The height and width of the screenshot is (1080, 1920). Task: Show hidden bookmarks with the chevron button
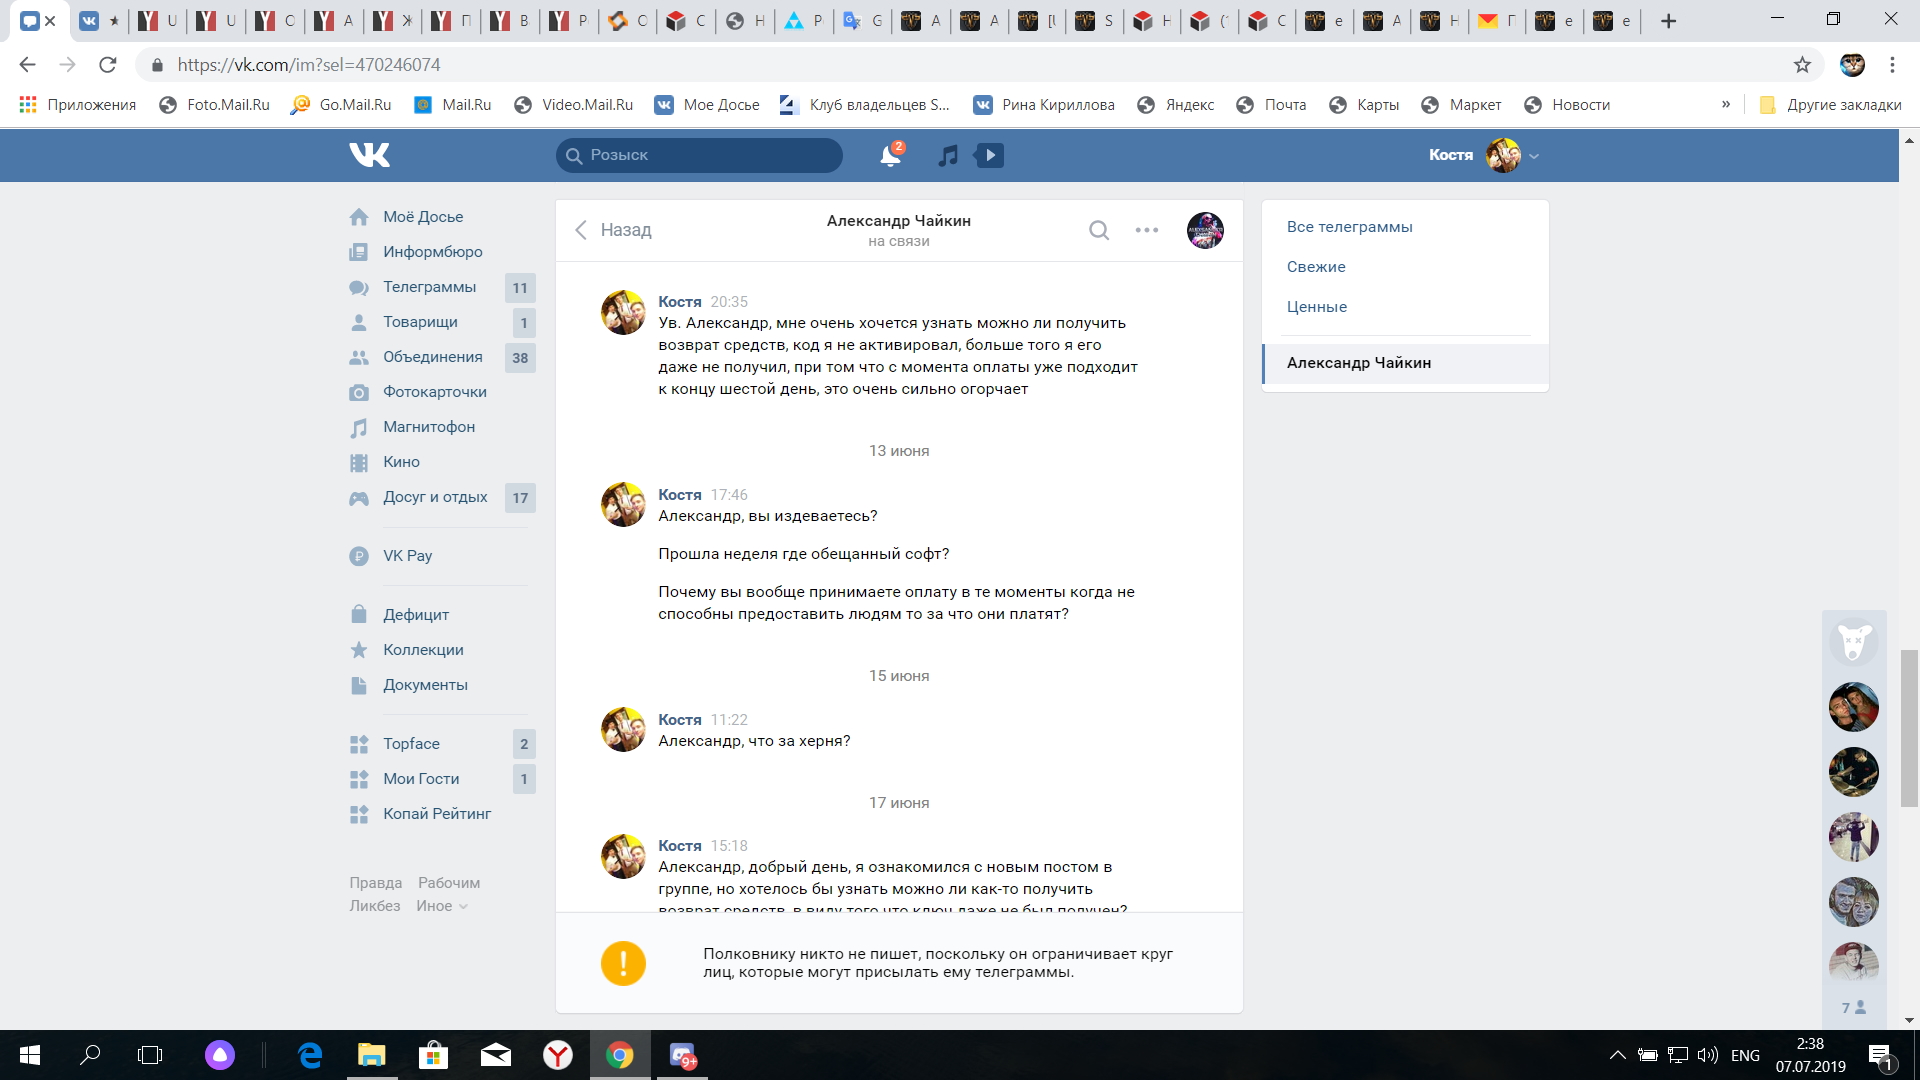(1726, 104)
